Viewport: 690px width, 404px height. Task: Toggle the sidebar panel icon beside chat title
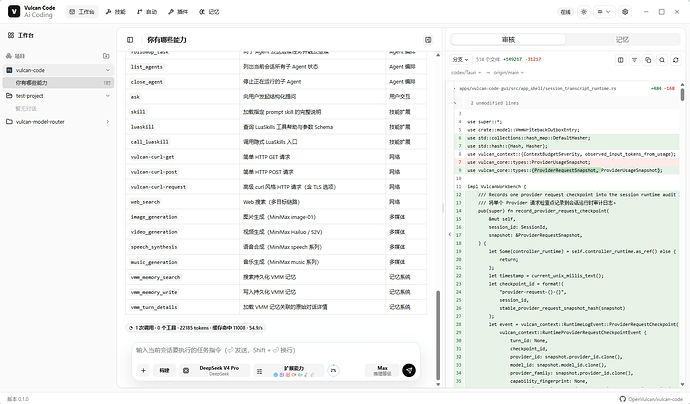coord(130,40)
